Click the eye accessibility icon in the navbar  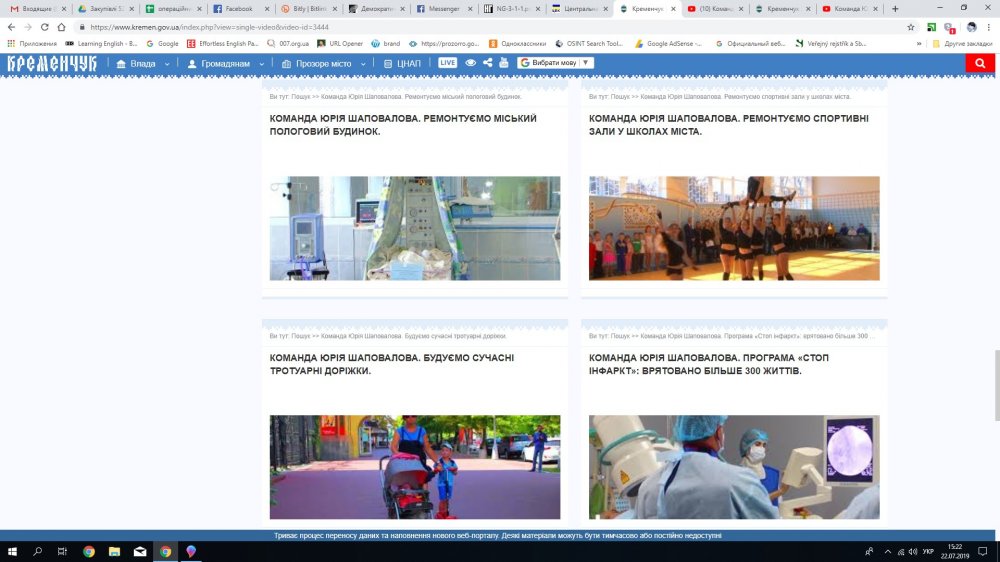click(471, 63)
